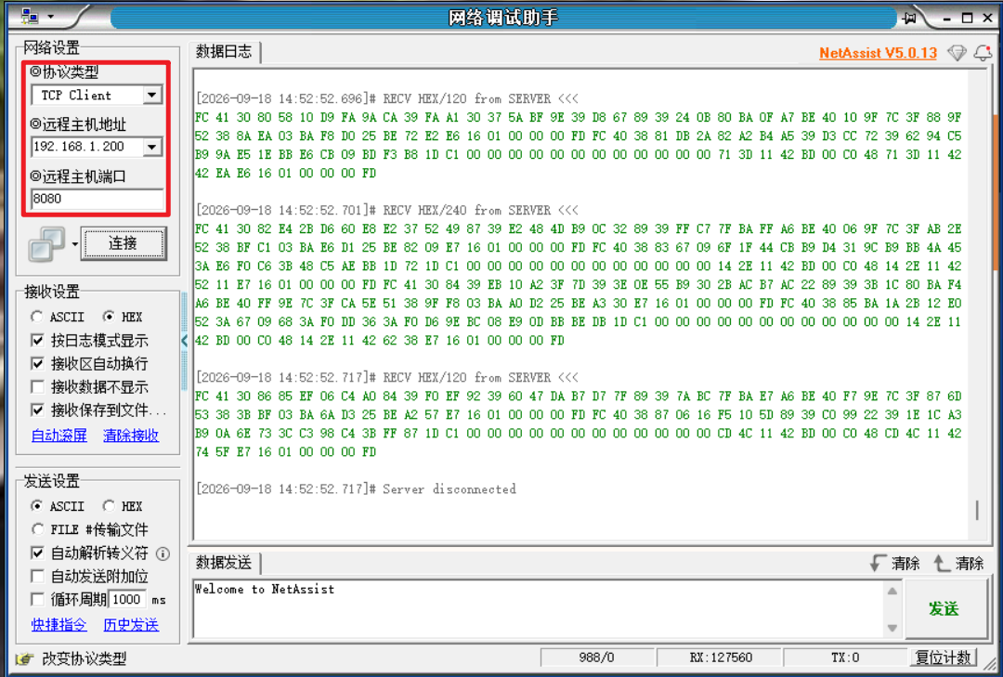
Task: Click the 自动滚屏 link
Action: (x=59, y=436)
